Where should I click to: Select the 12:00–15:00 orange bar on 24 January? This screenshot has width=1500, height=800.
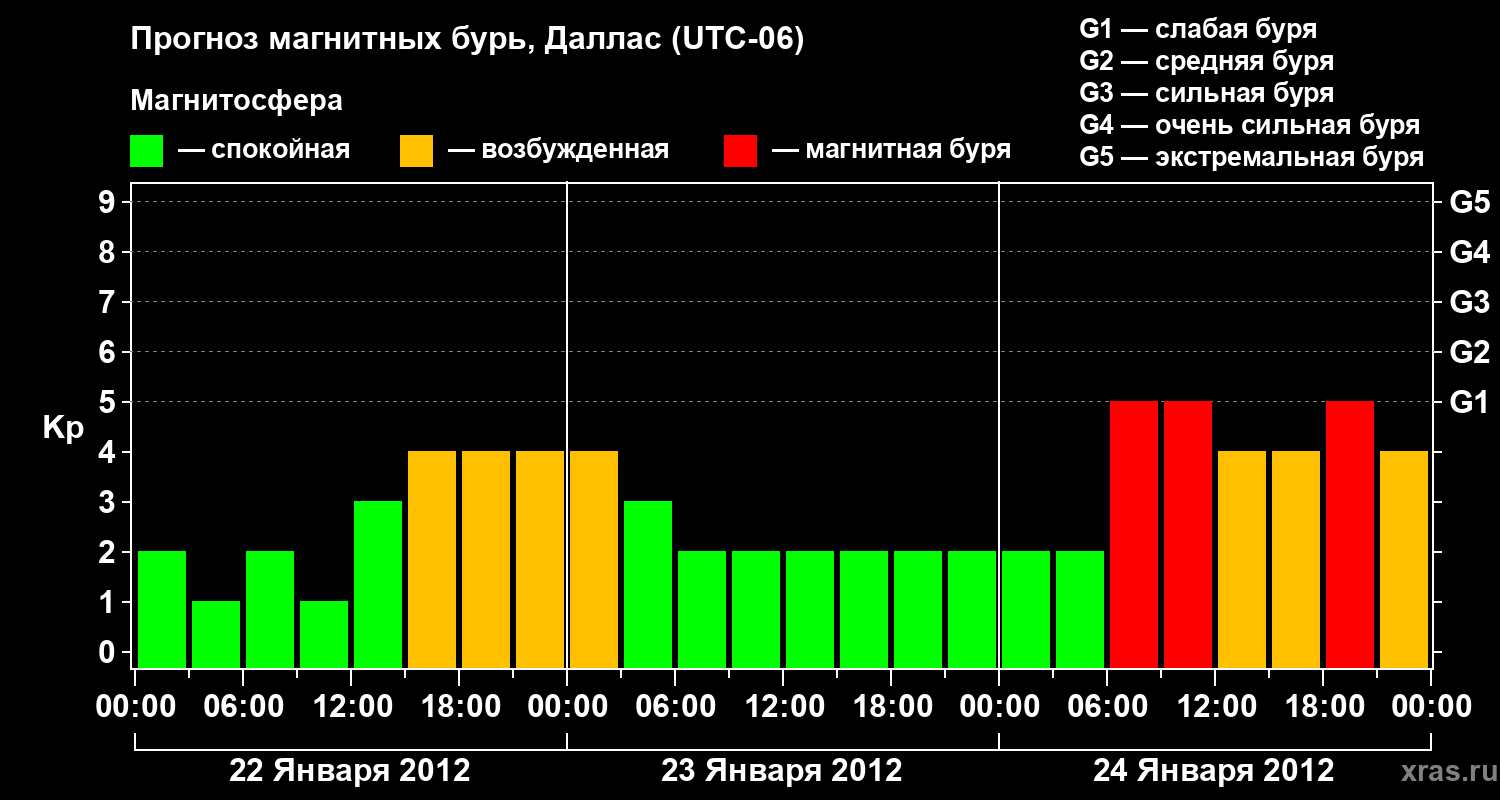[x=1242, y=559]
